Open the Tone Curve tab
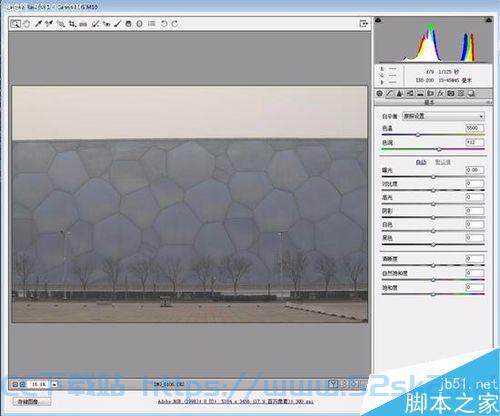 (x=389, y=94)
